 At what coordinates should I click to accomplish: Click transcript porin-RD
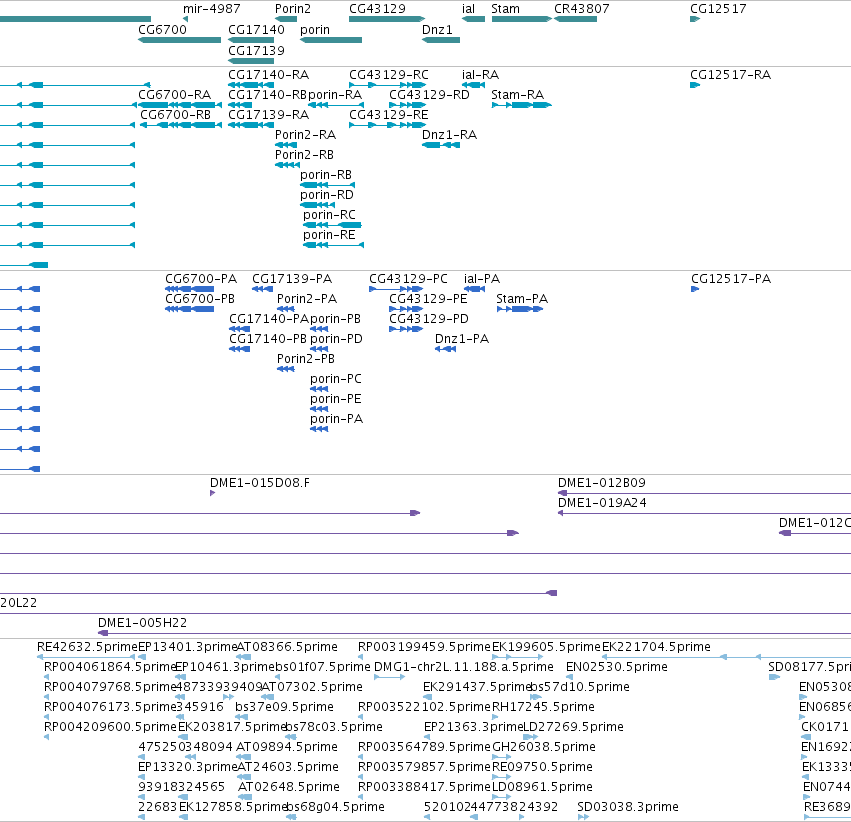317,205
